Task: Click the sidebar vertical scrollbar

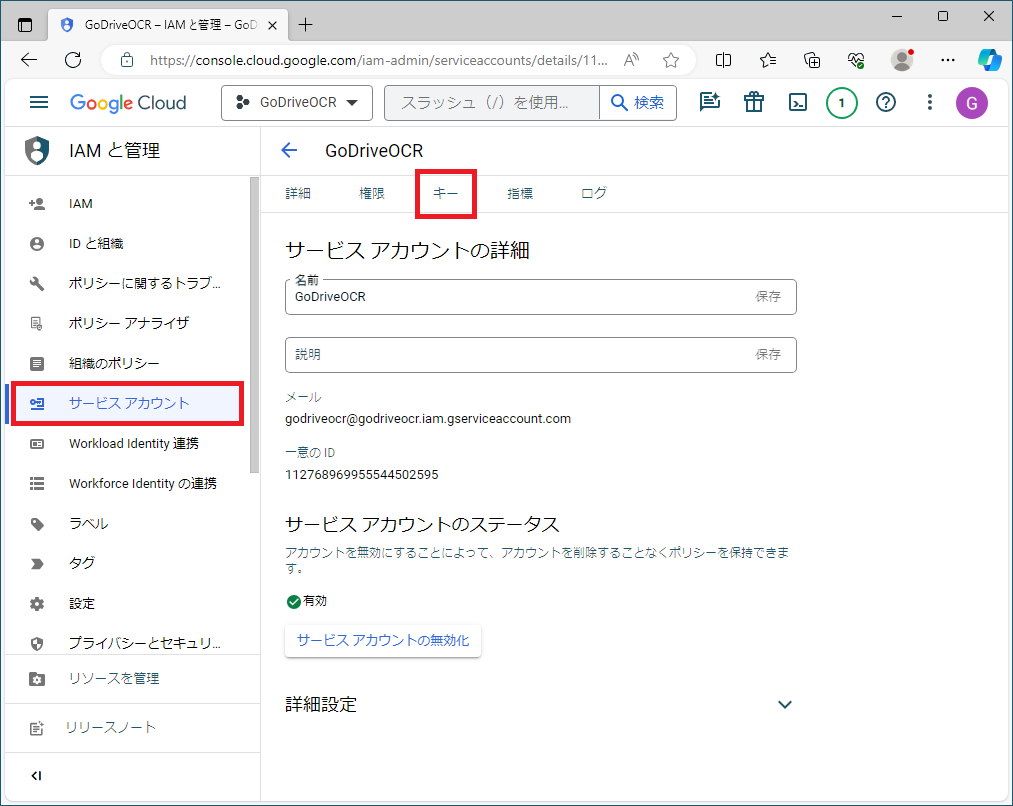Action: [x=254, y=325]
